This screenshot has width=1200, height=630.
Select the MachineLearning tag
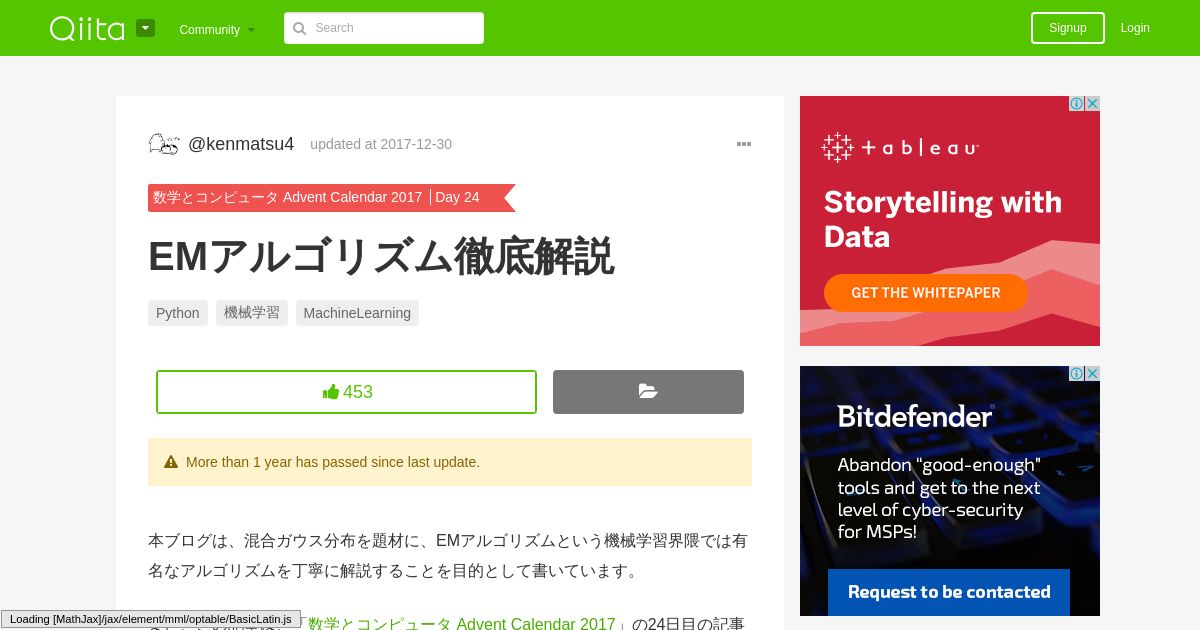click(357, 313)
